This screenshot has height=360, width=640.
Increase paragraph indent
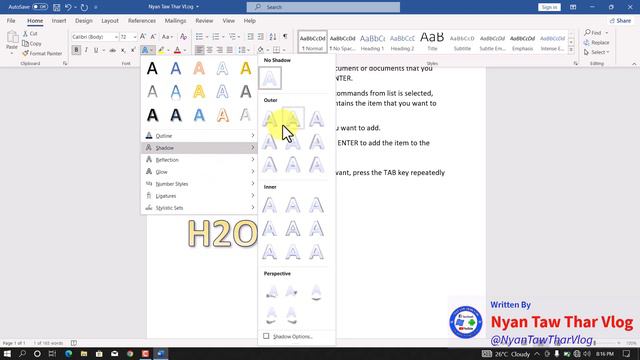click(261, 37)
